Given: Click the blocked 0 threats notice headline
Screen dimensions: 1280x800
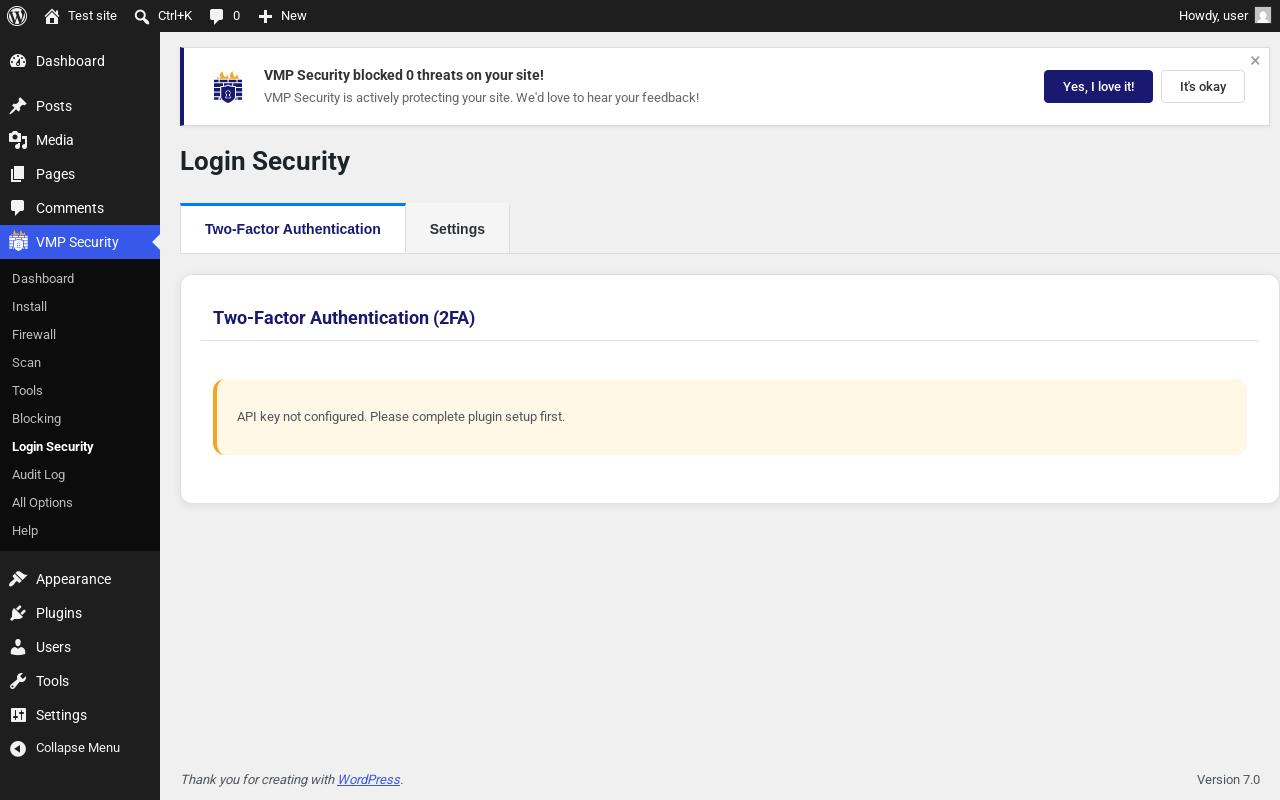Looking at the screenshot, I should pos(404,75).
